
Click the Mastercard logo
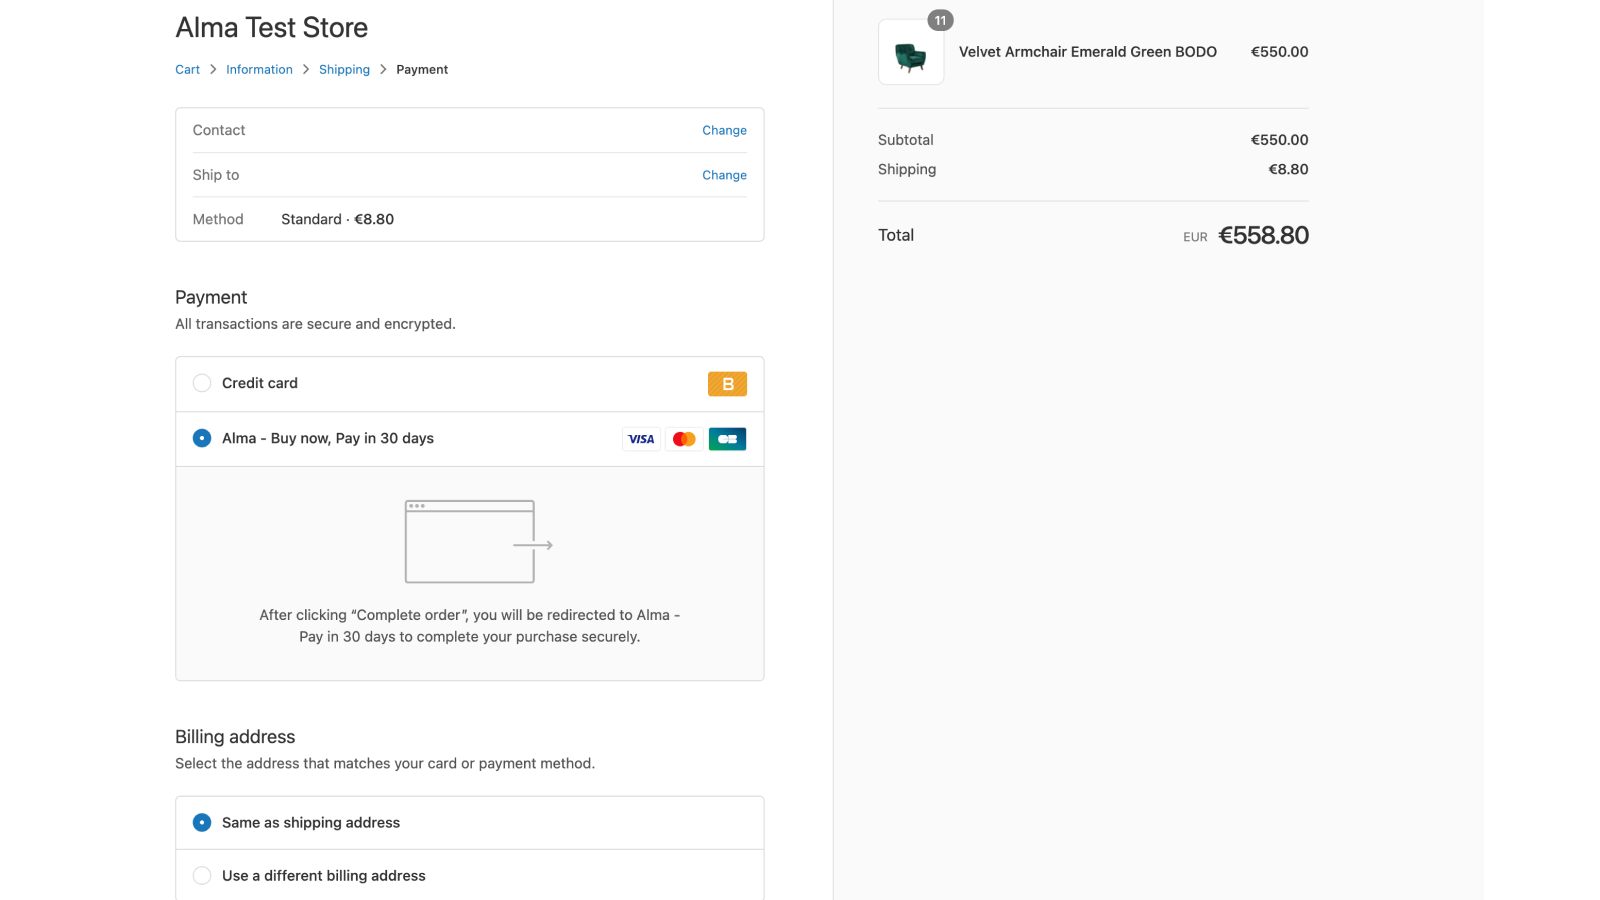click(684, 439)
